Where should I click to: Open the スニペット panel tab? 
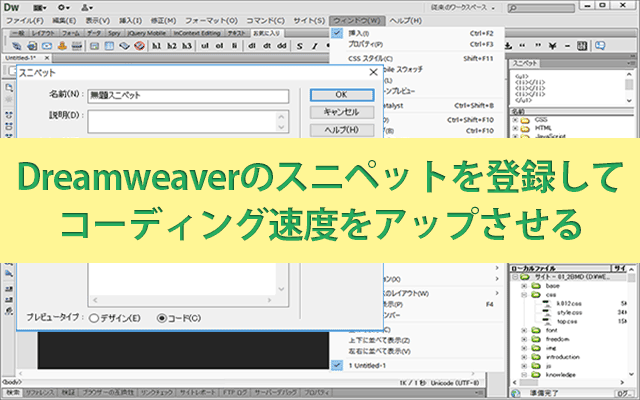(524, 63)
